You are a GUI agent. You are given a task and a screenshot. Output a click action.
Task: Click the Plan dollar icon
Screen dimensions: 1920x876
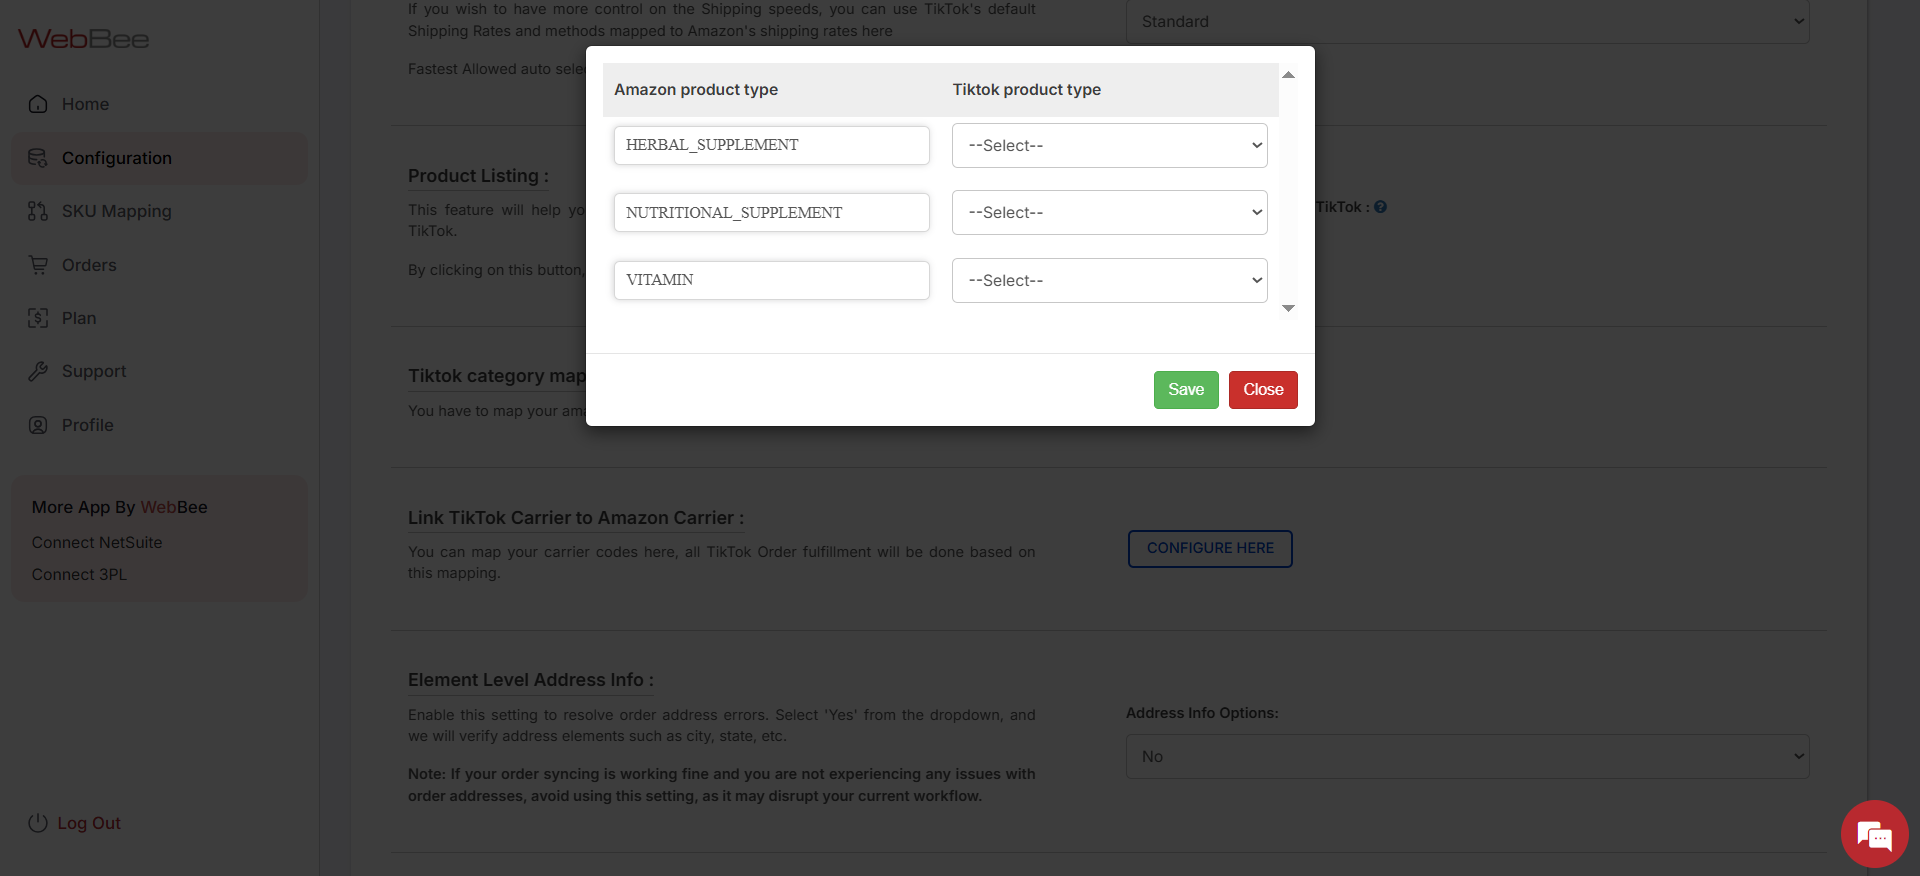(38, 318)
